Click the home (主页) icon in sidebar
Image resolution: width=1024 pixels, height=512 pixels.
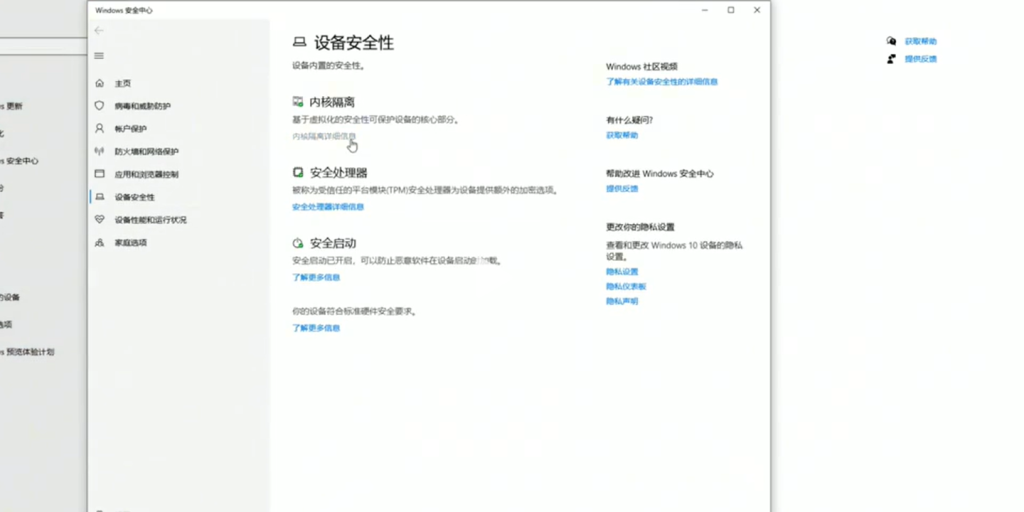click(x=99, y=83)
